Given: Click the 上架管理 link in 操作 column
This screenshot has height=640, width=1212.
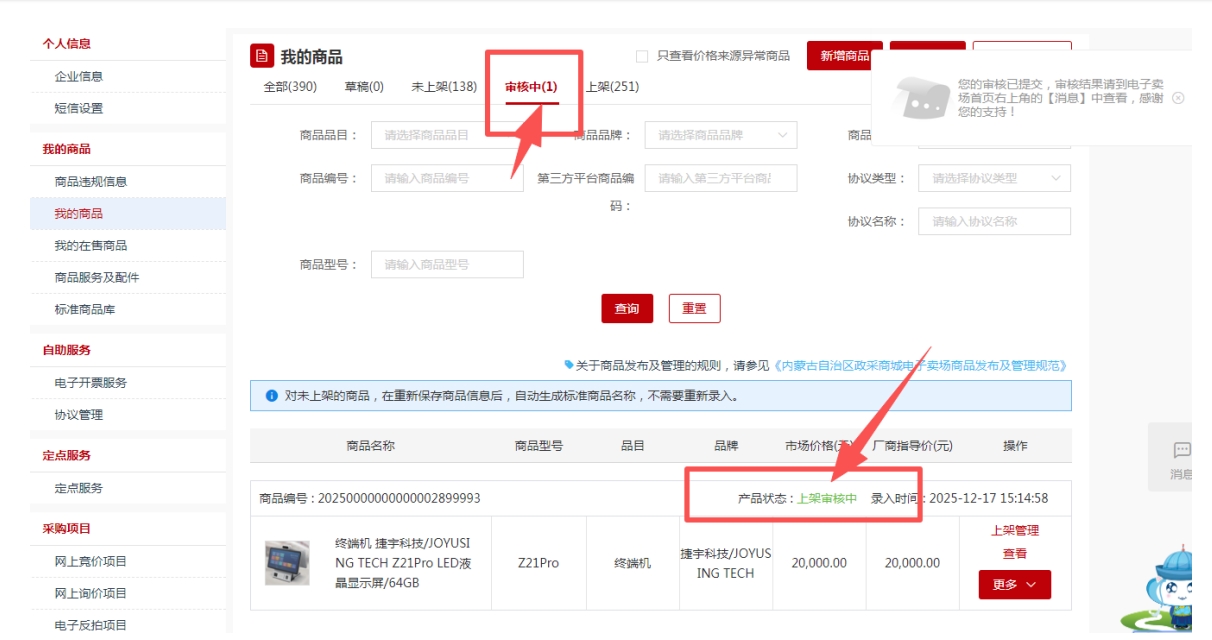Looking at the screenshot, I should (1014, 531).
